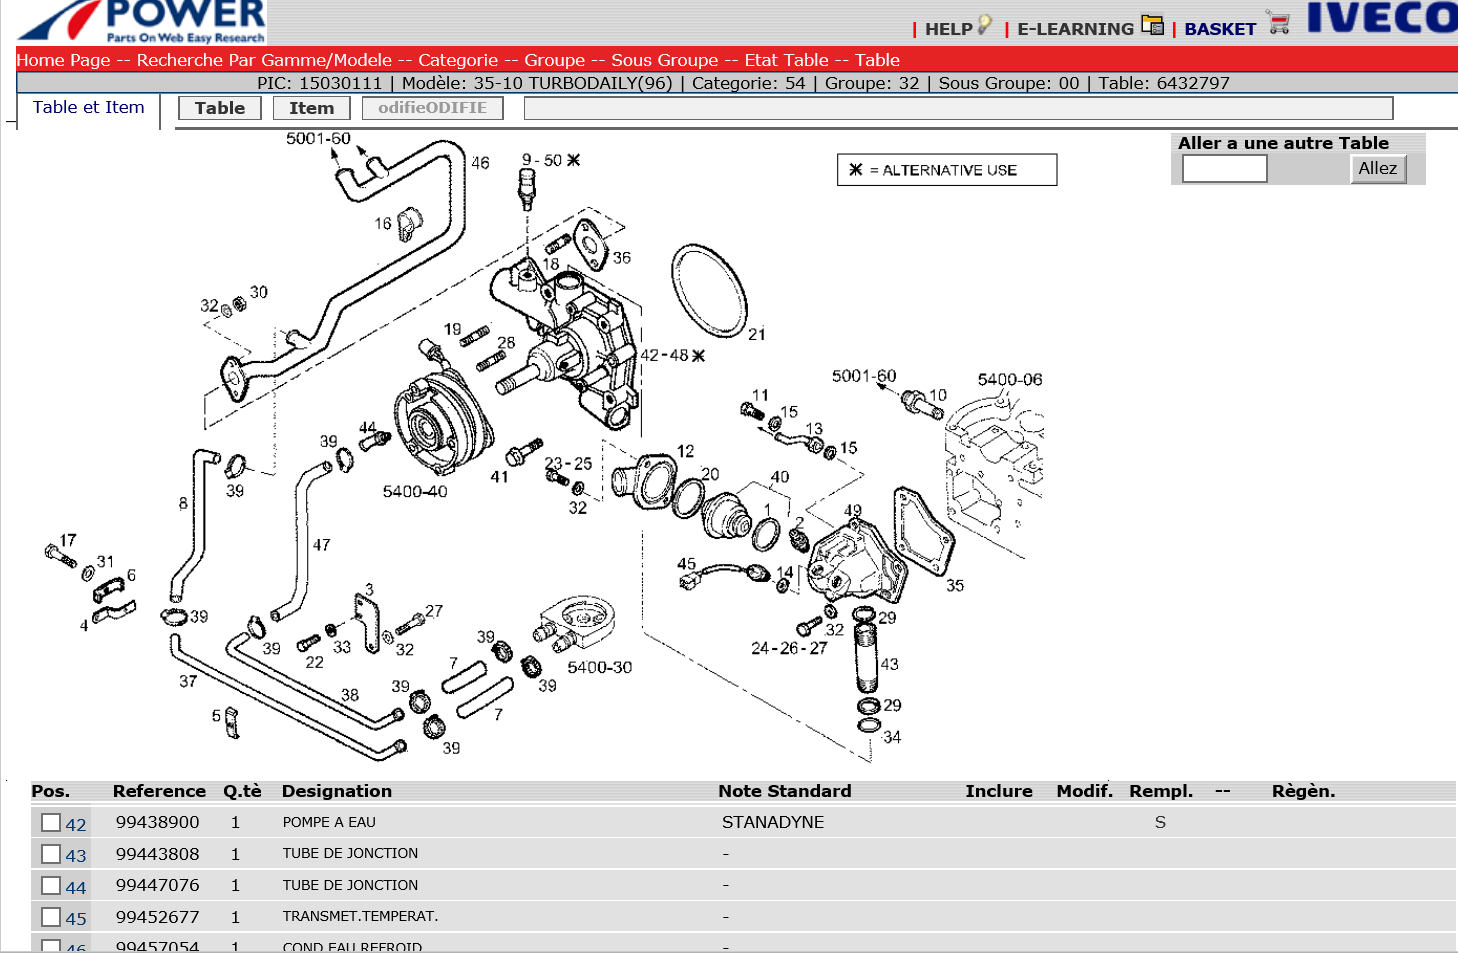Click the long empty text field beside odifieODIFIE

click(x=957, y=108)
